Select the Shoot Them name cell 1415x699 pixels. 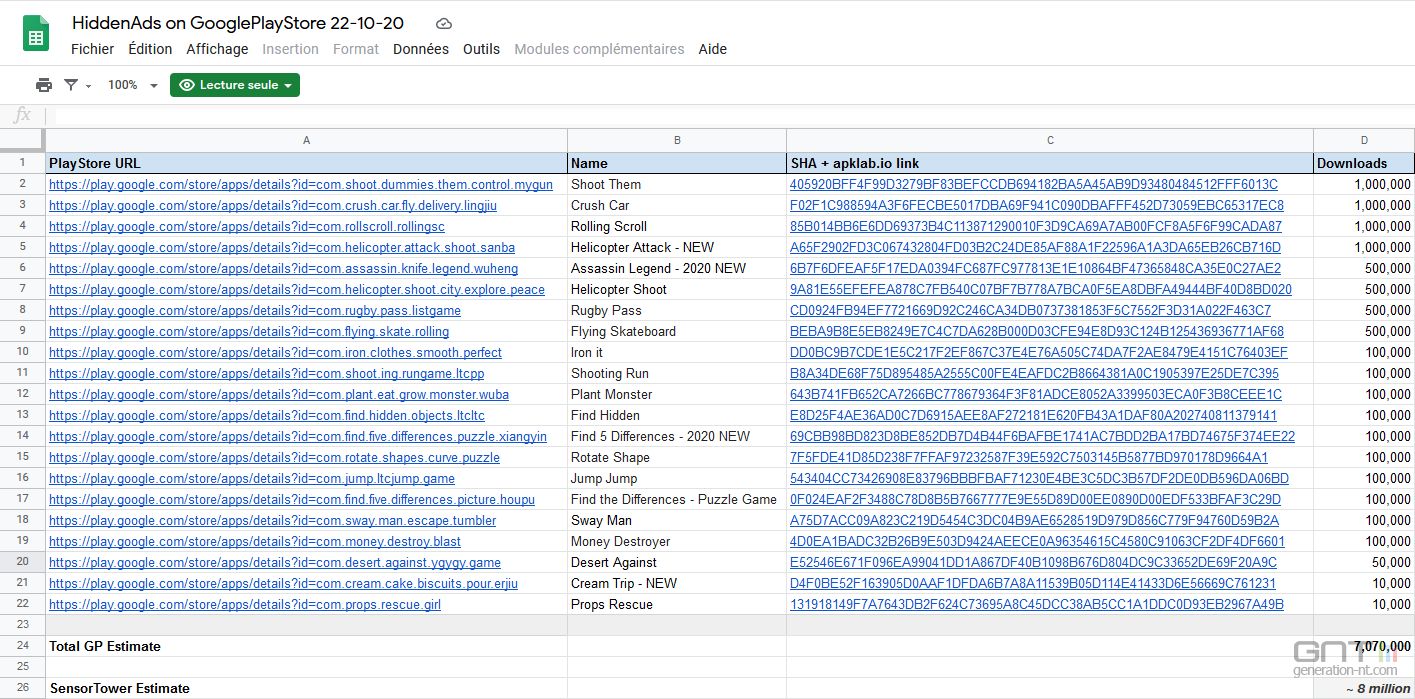(x=677, y=184)
